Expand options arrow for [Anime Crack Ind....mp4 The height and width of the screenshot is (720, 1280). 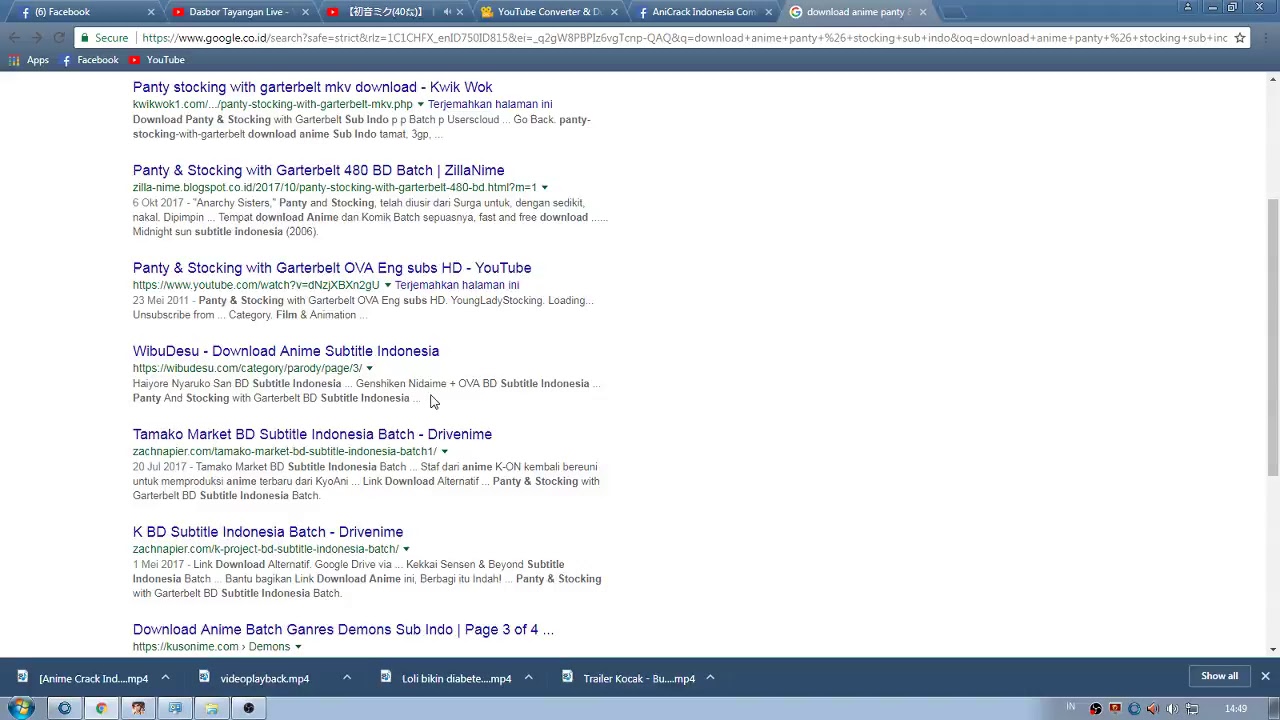pyautogui.click(x=165, y=678)
